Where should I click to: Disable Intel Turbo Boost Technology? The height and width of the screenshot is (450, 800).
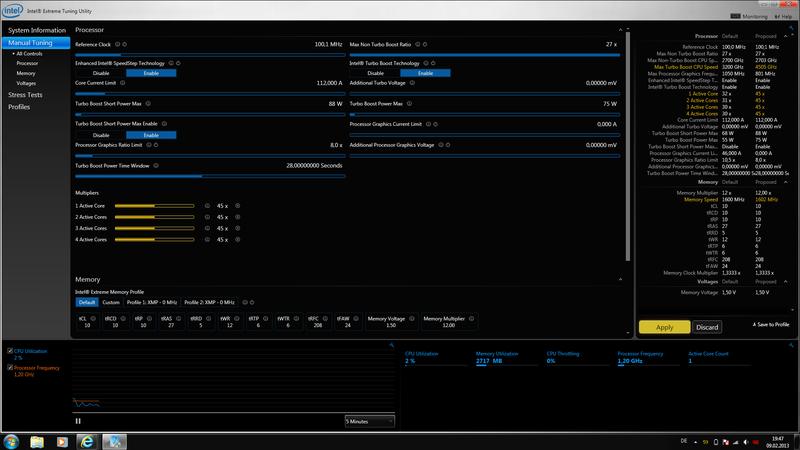[376, 73]
